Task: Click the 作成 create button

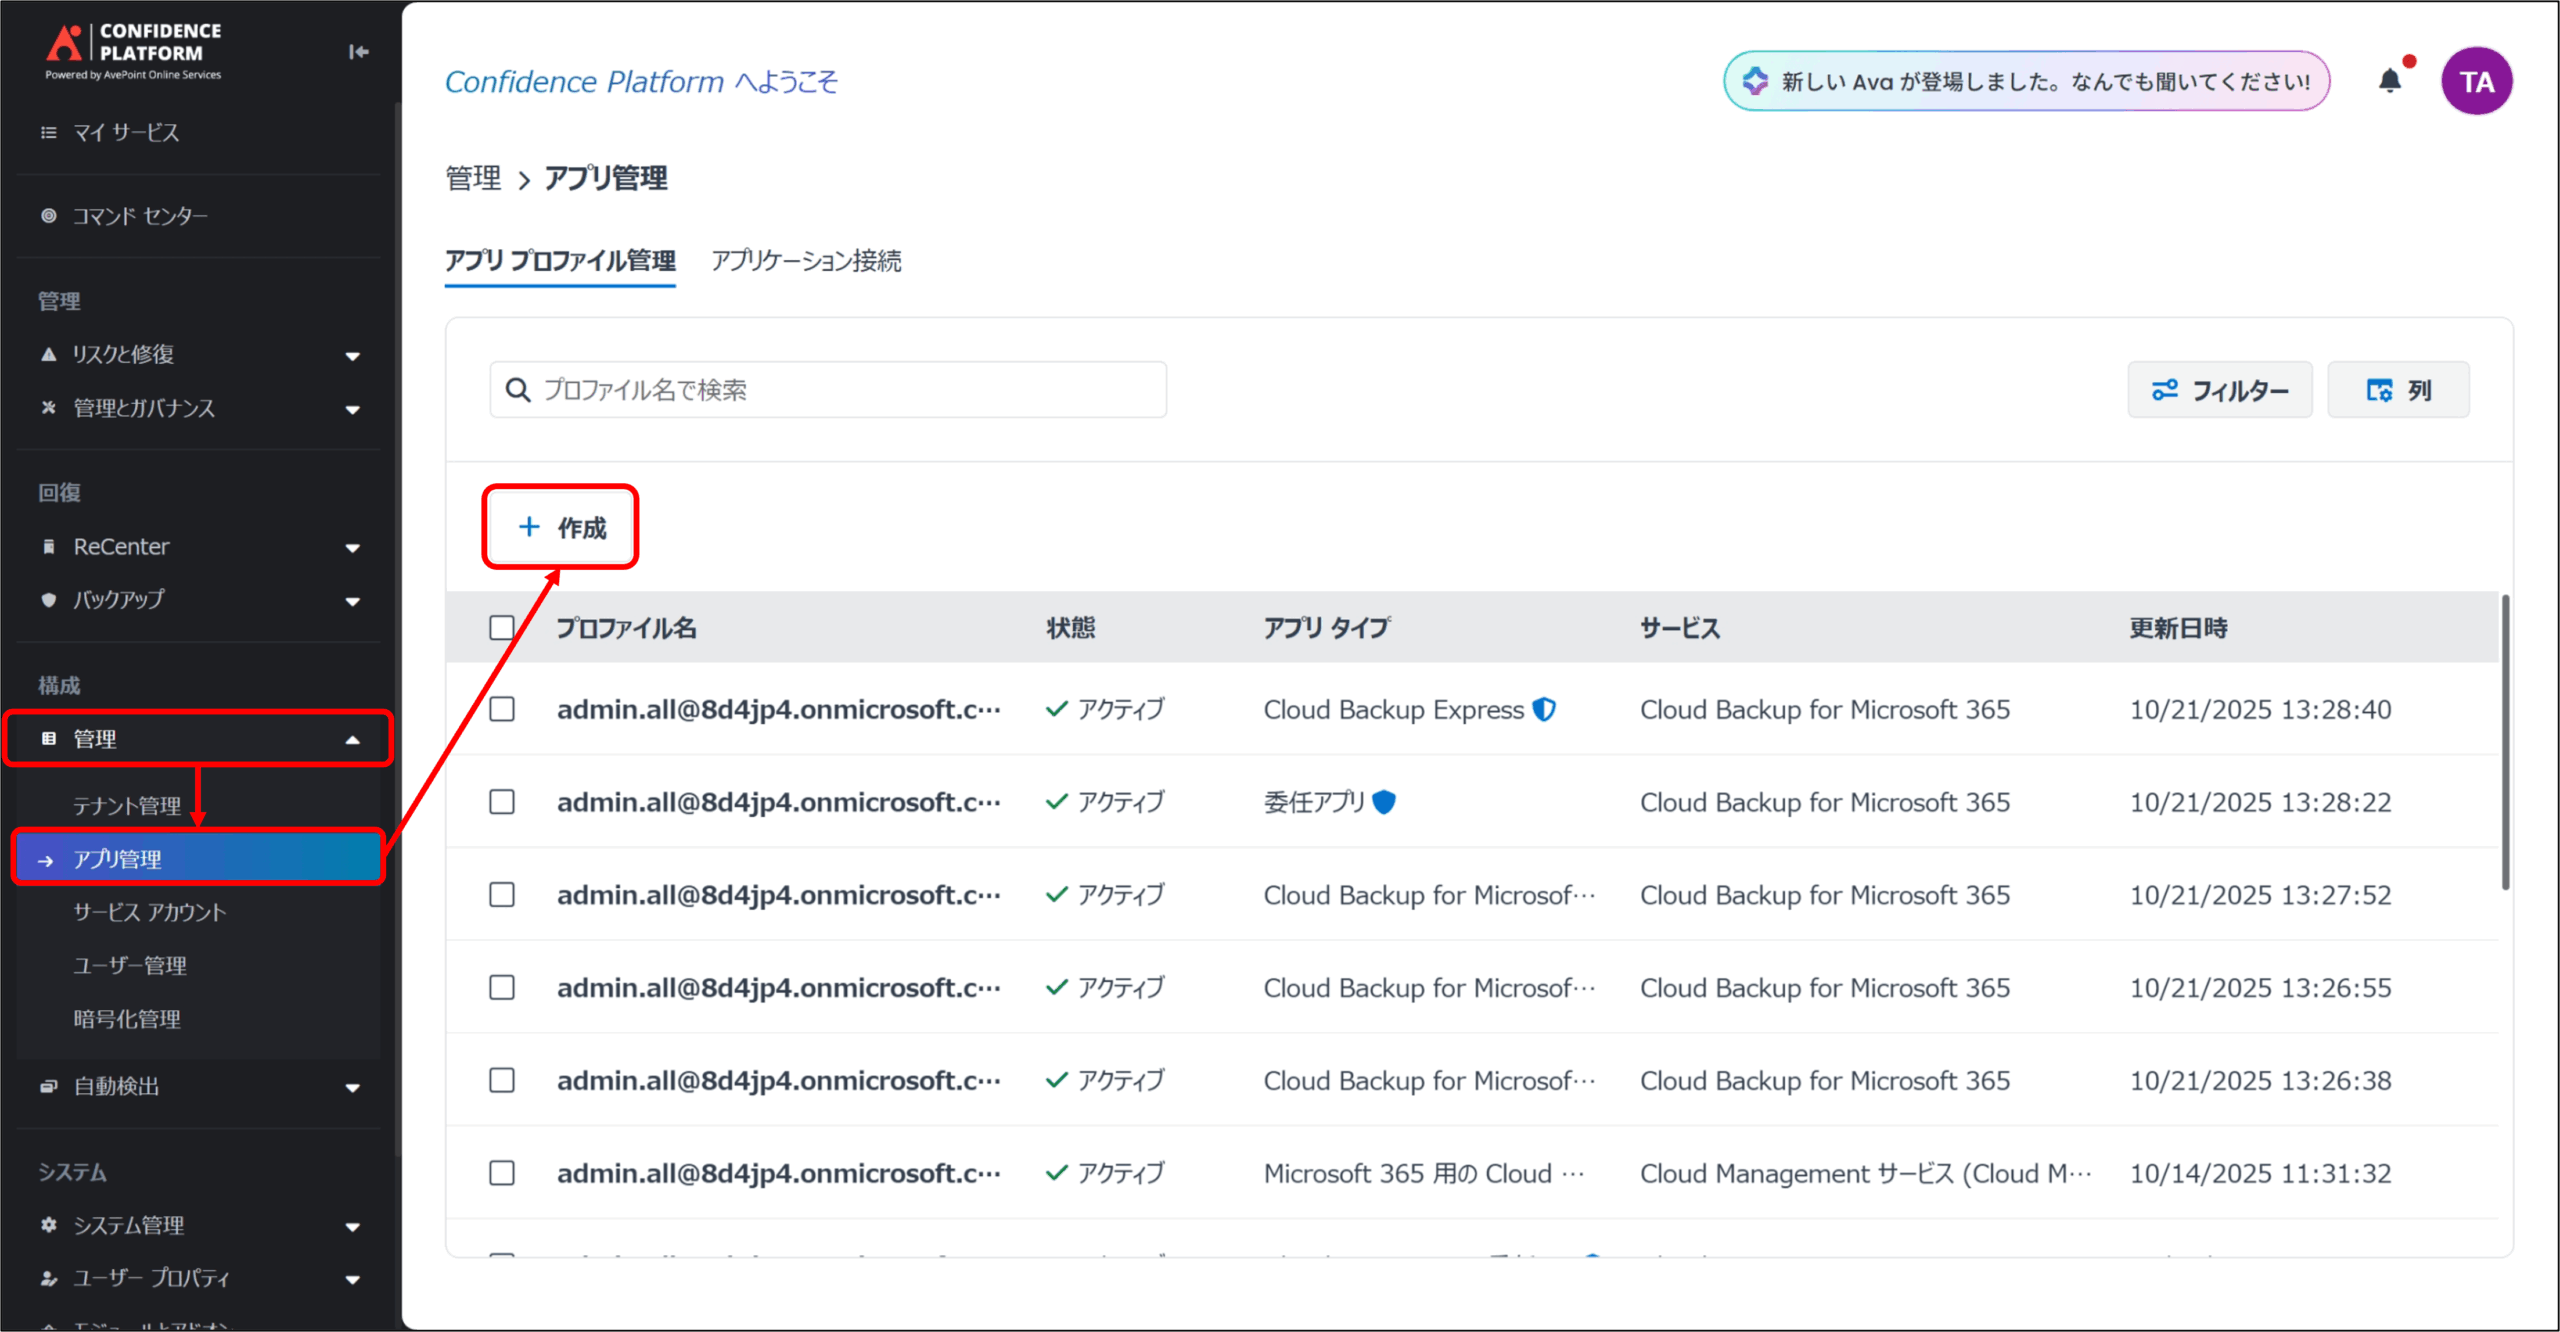Action: tap(561, 527)
